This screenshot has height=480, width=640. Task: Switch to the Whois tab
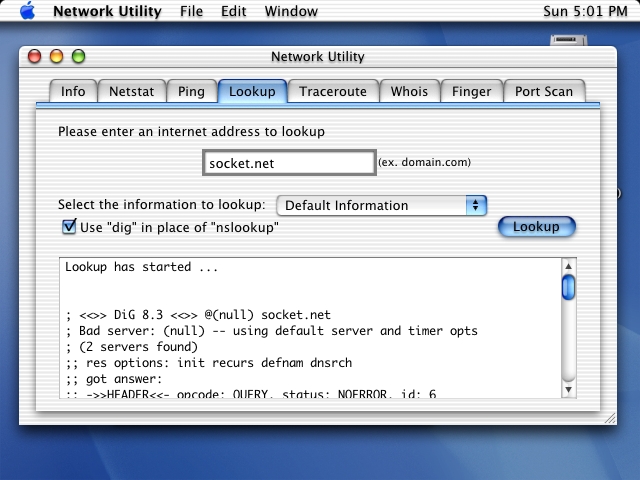pos(409,91)
